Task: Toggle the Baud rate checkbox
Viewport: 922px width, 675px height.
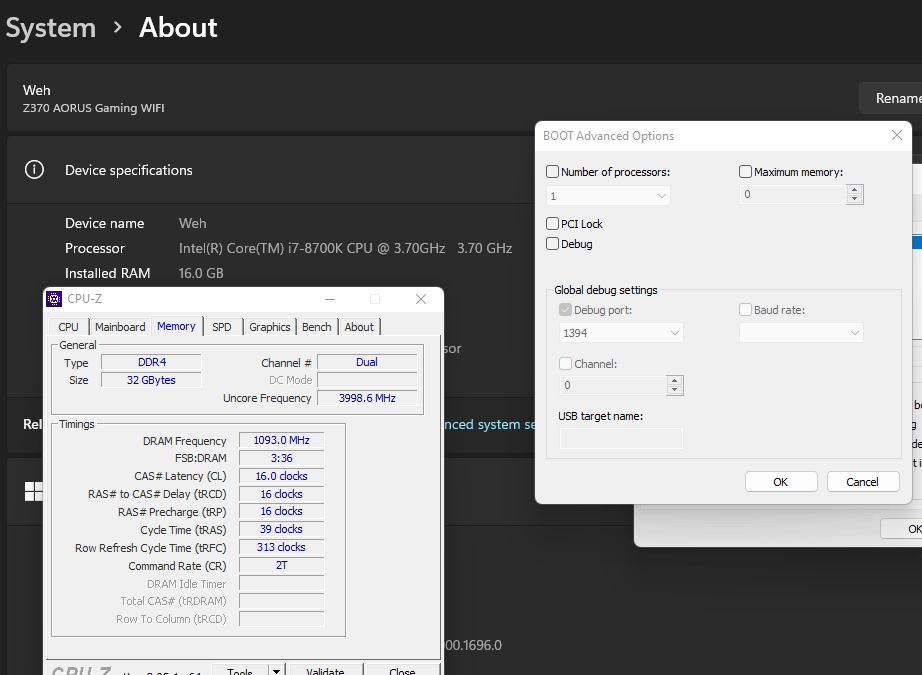Action: [x=745, y=309]
